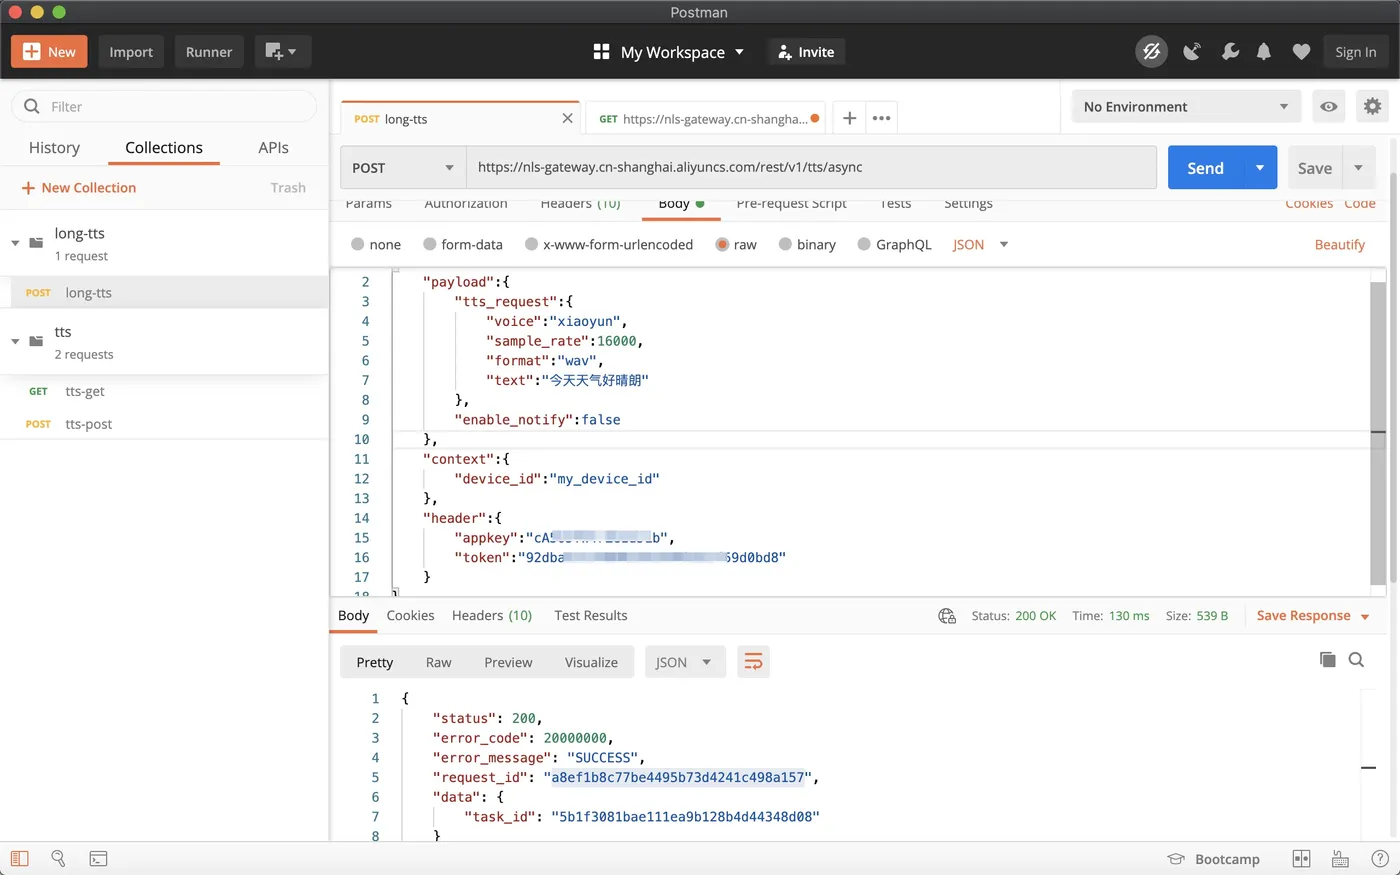Save the request

(1314, 168)
